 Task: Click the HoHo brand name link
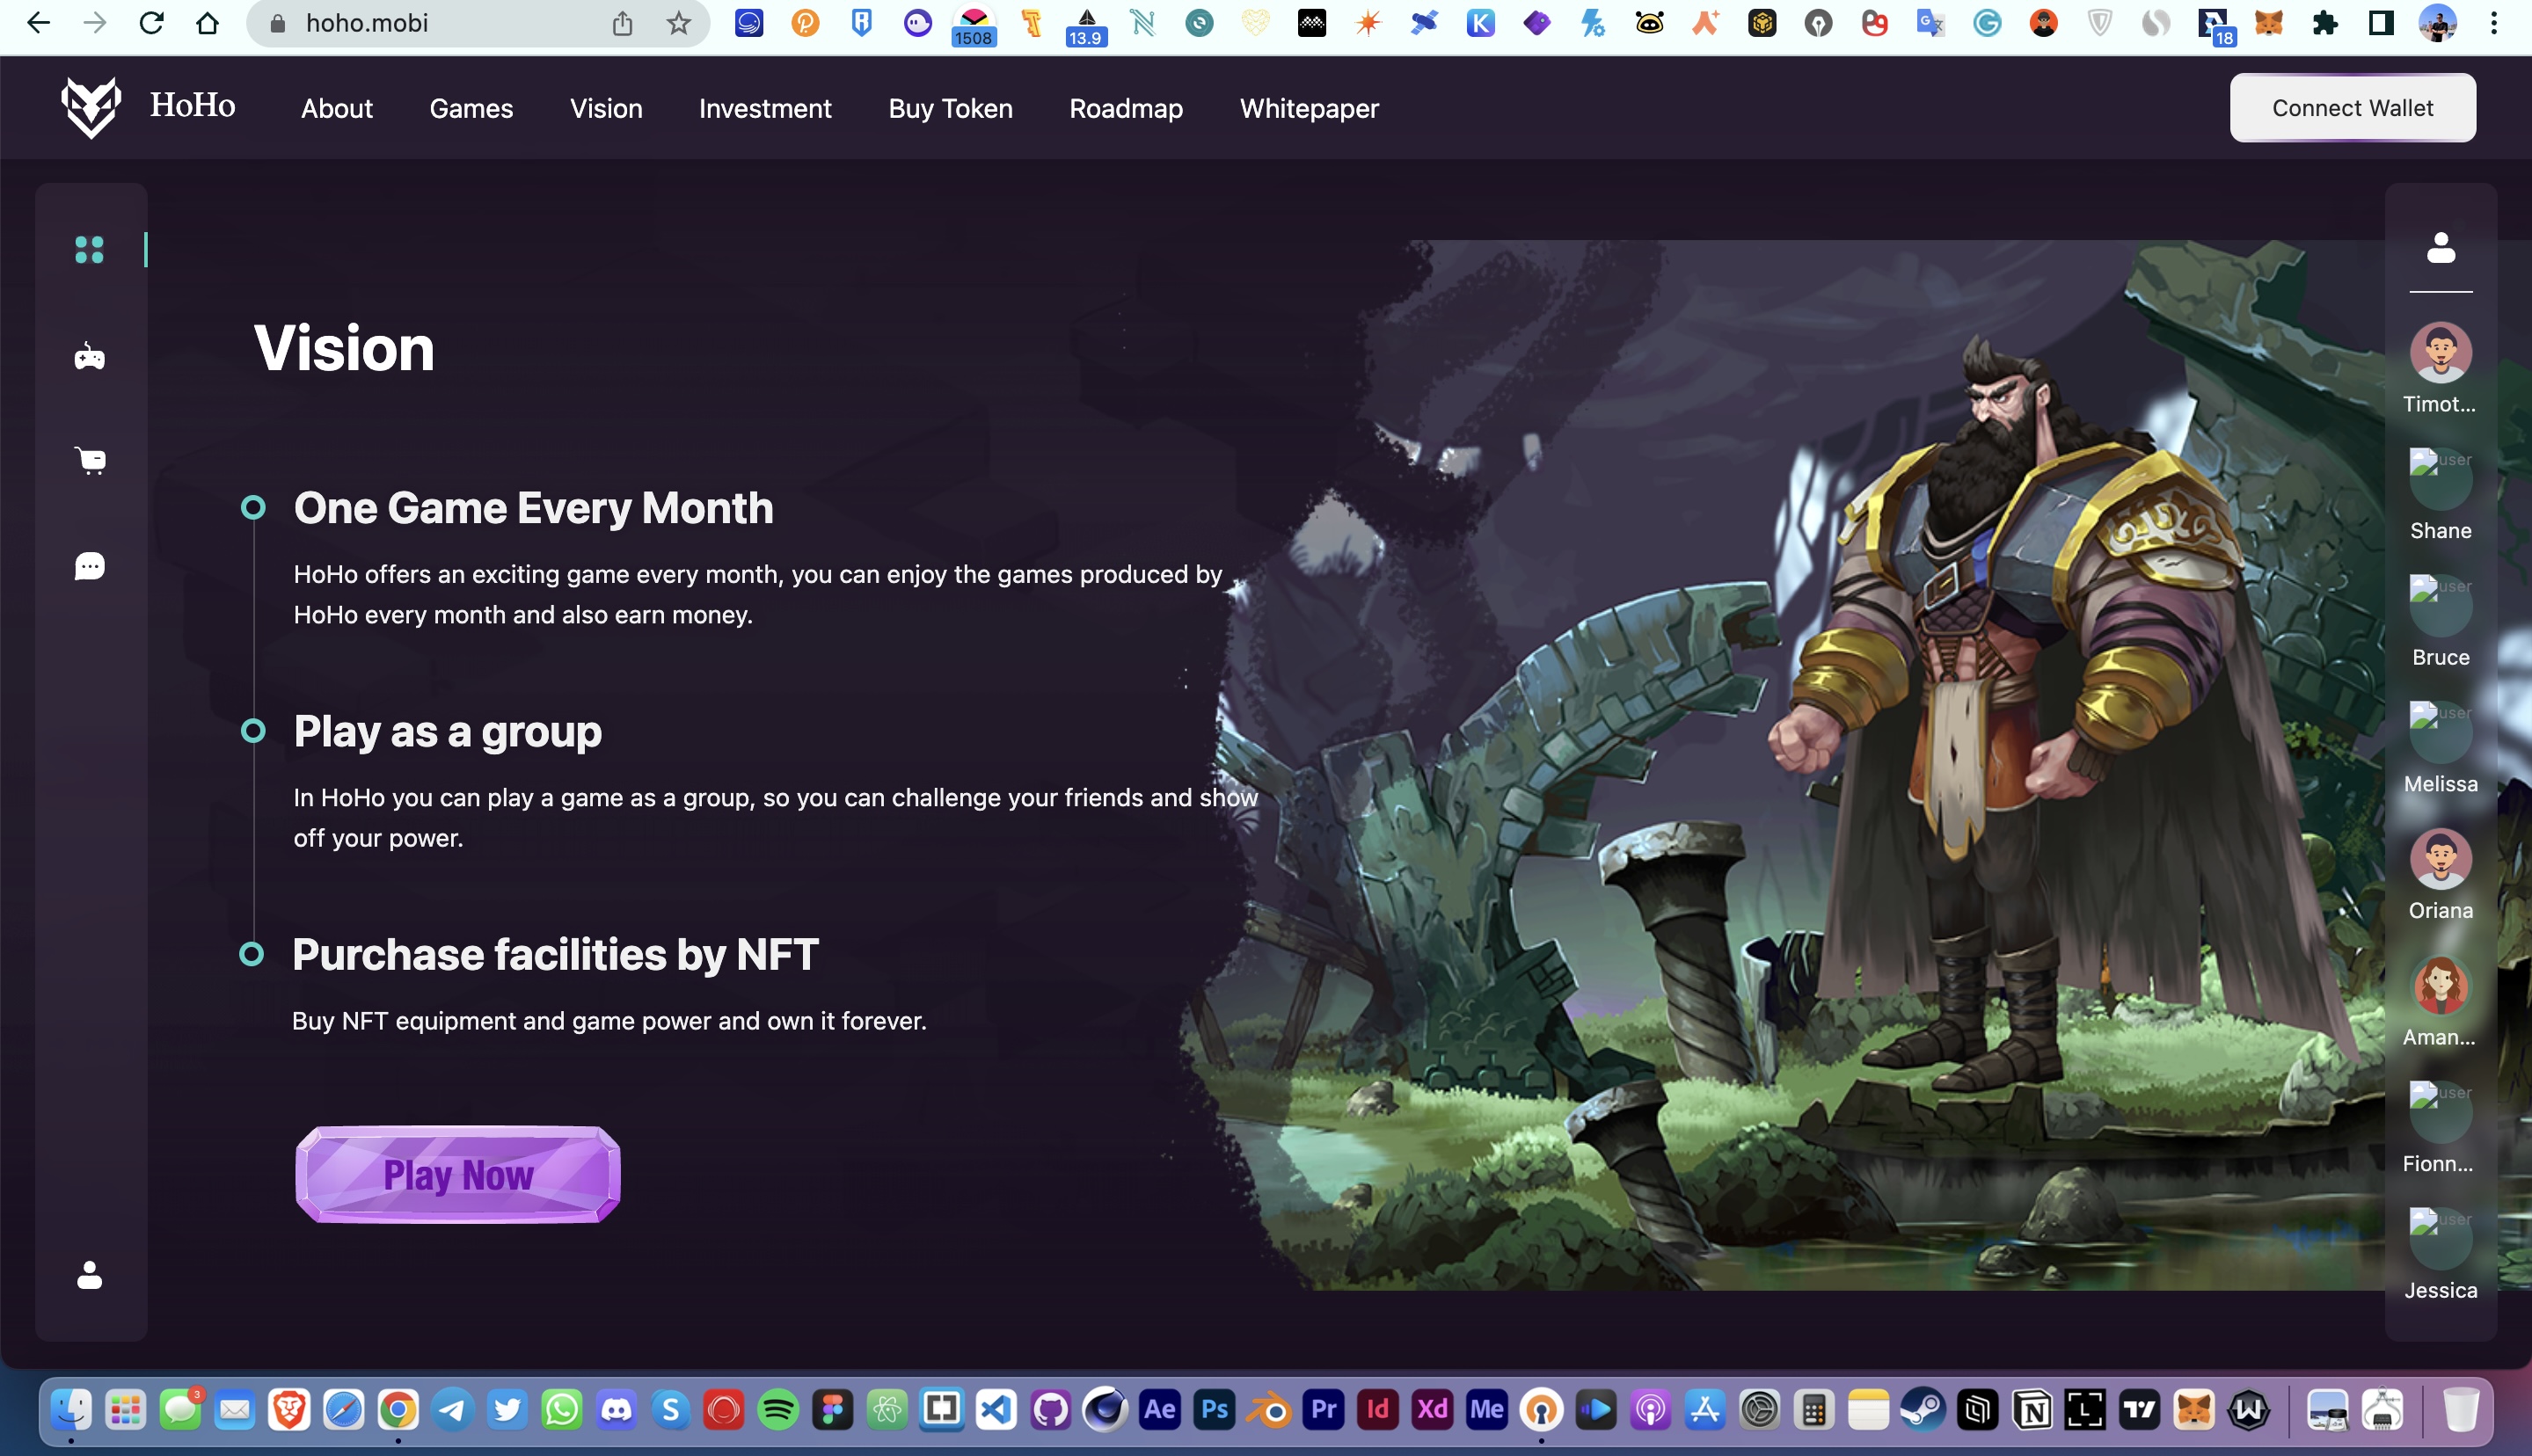click(x=192, y=105)
